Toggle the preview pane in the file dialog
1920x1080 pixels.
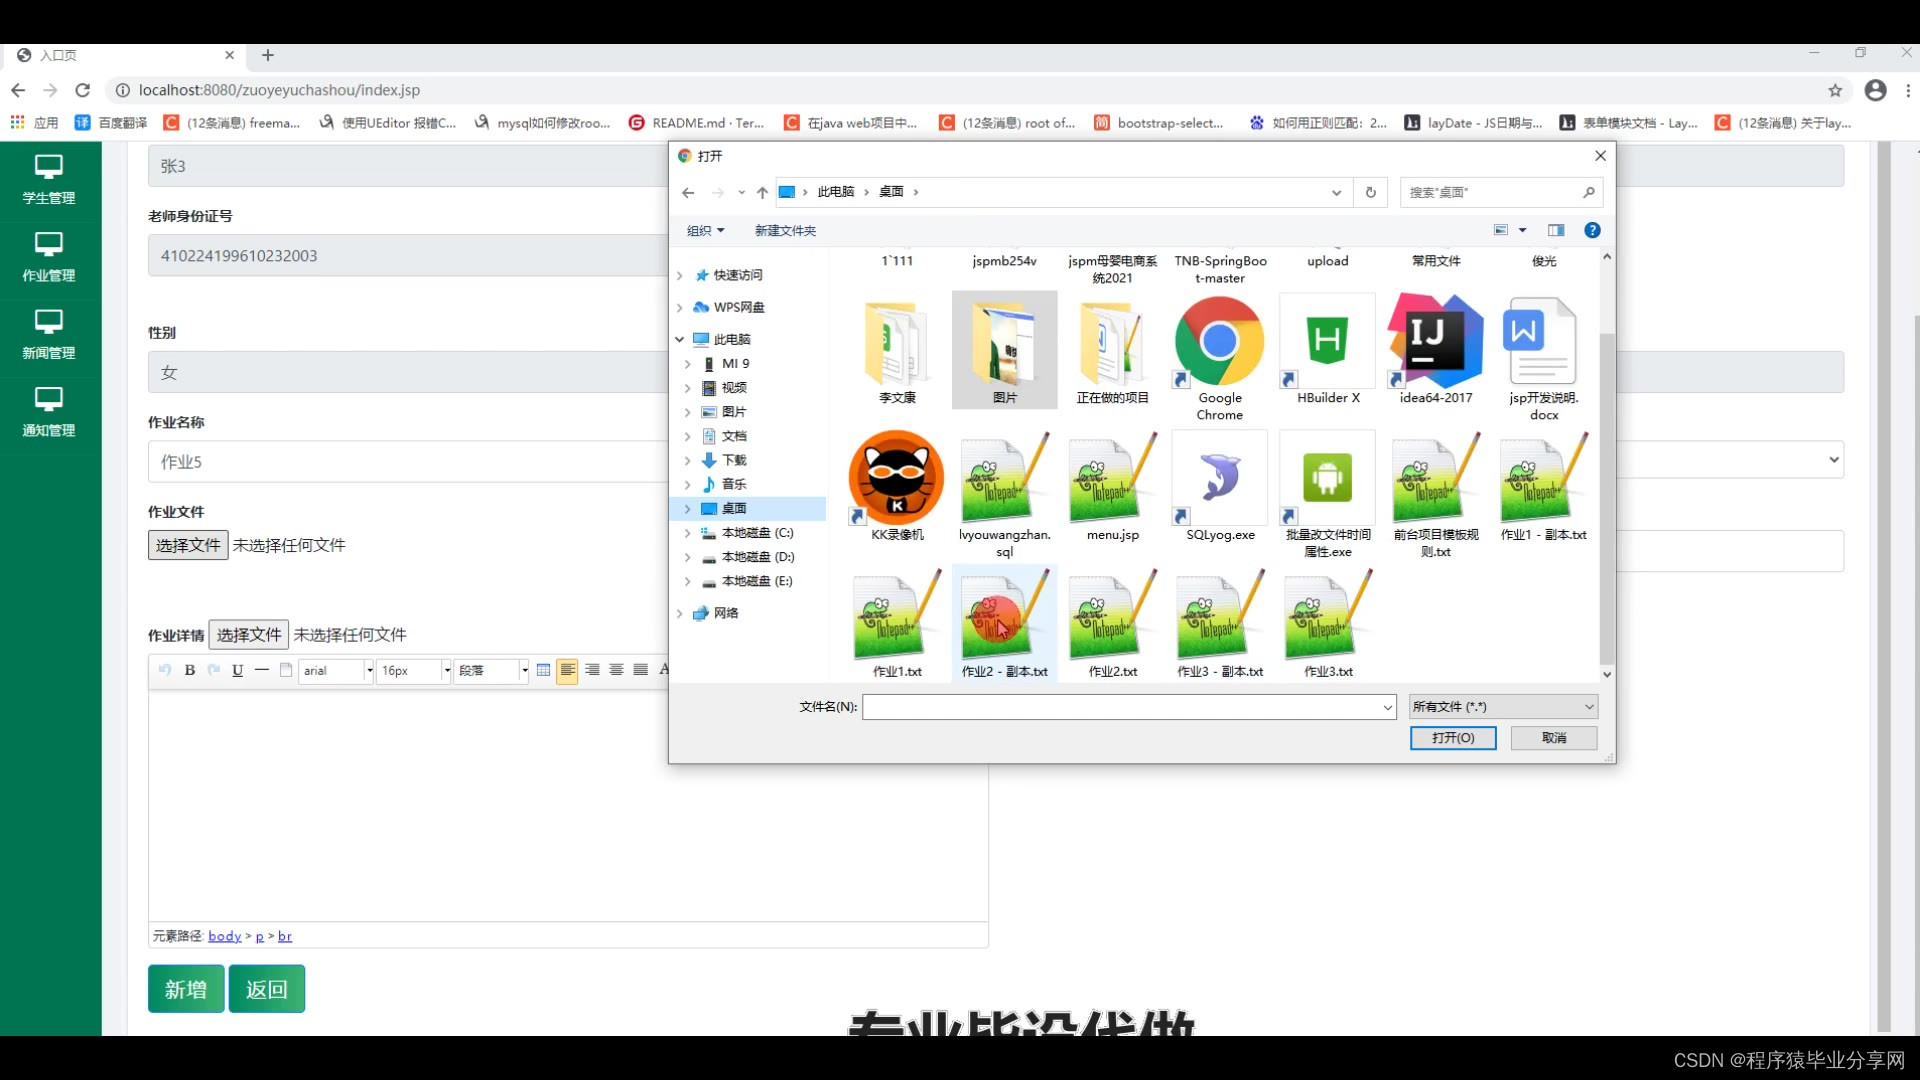click(1556, 230)
